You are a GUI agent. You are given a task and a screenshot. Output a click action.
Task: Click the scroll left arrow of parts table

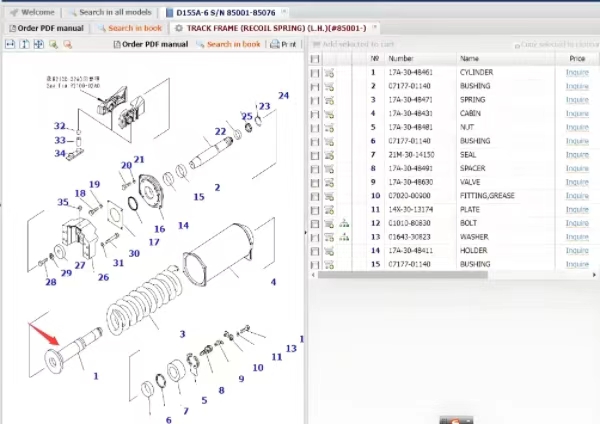(x=313, y=275)
